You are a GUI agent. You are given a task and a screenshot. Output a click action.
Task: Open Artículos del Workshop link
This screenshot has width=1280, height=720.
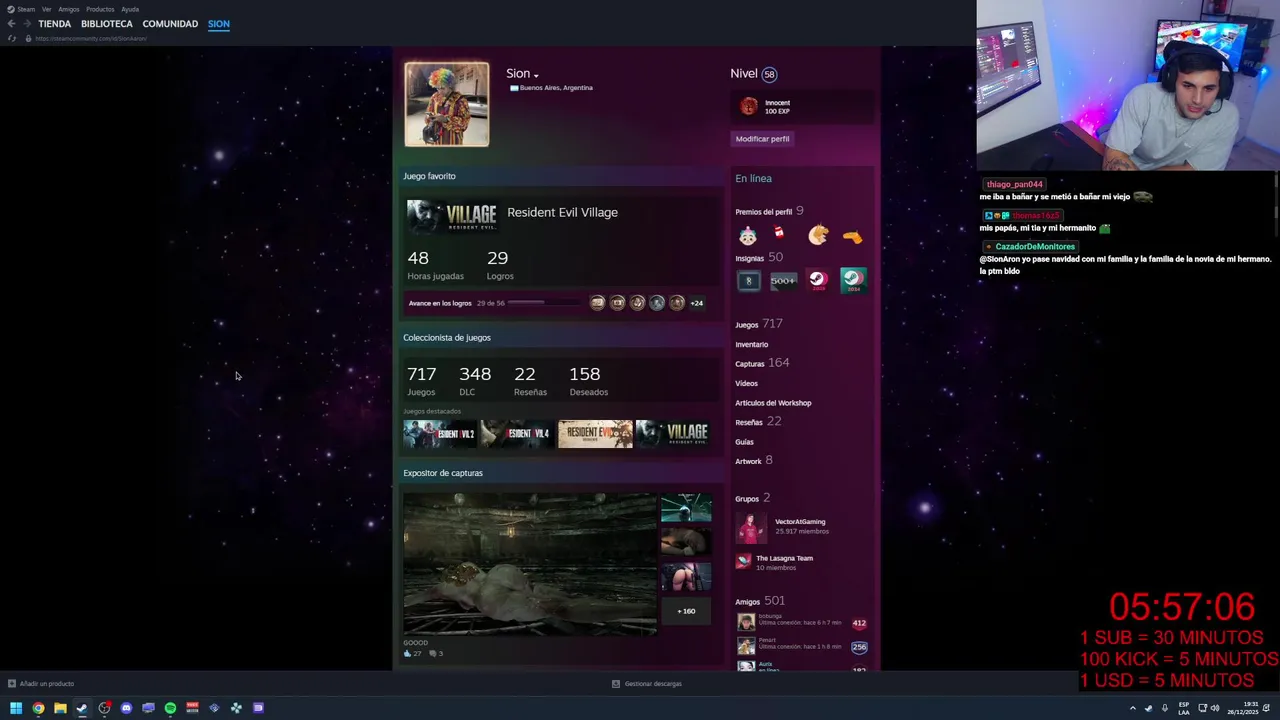click(773, 403)
